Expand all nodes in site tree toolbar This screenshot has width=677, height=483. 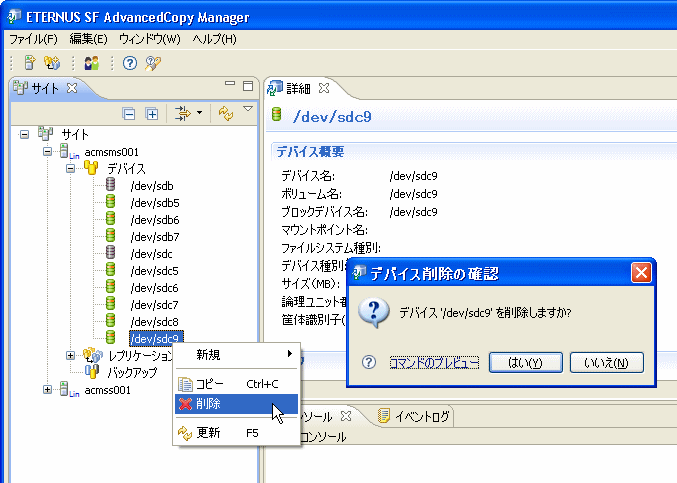tap(152, 114)
